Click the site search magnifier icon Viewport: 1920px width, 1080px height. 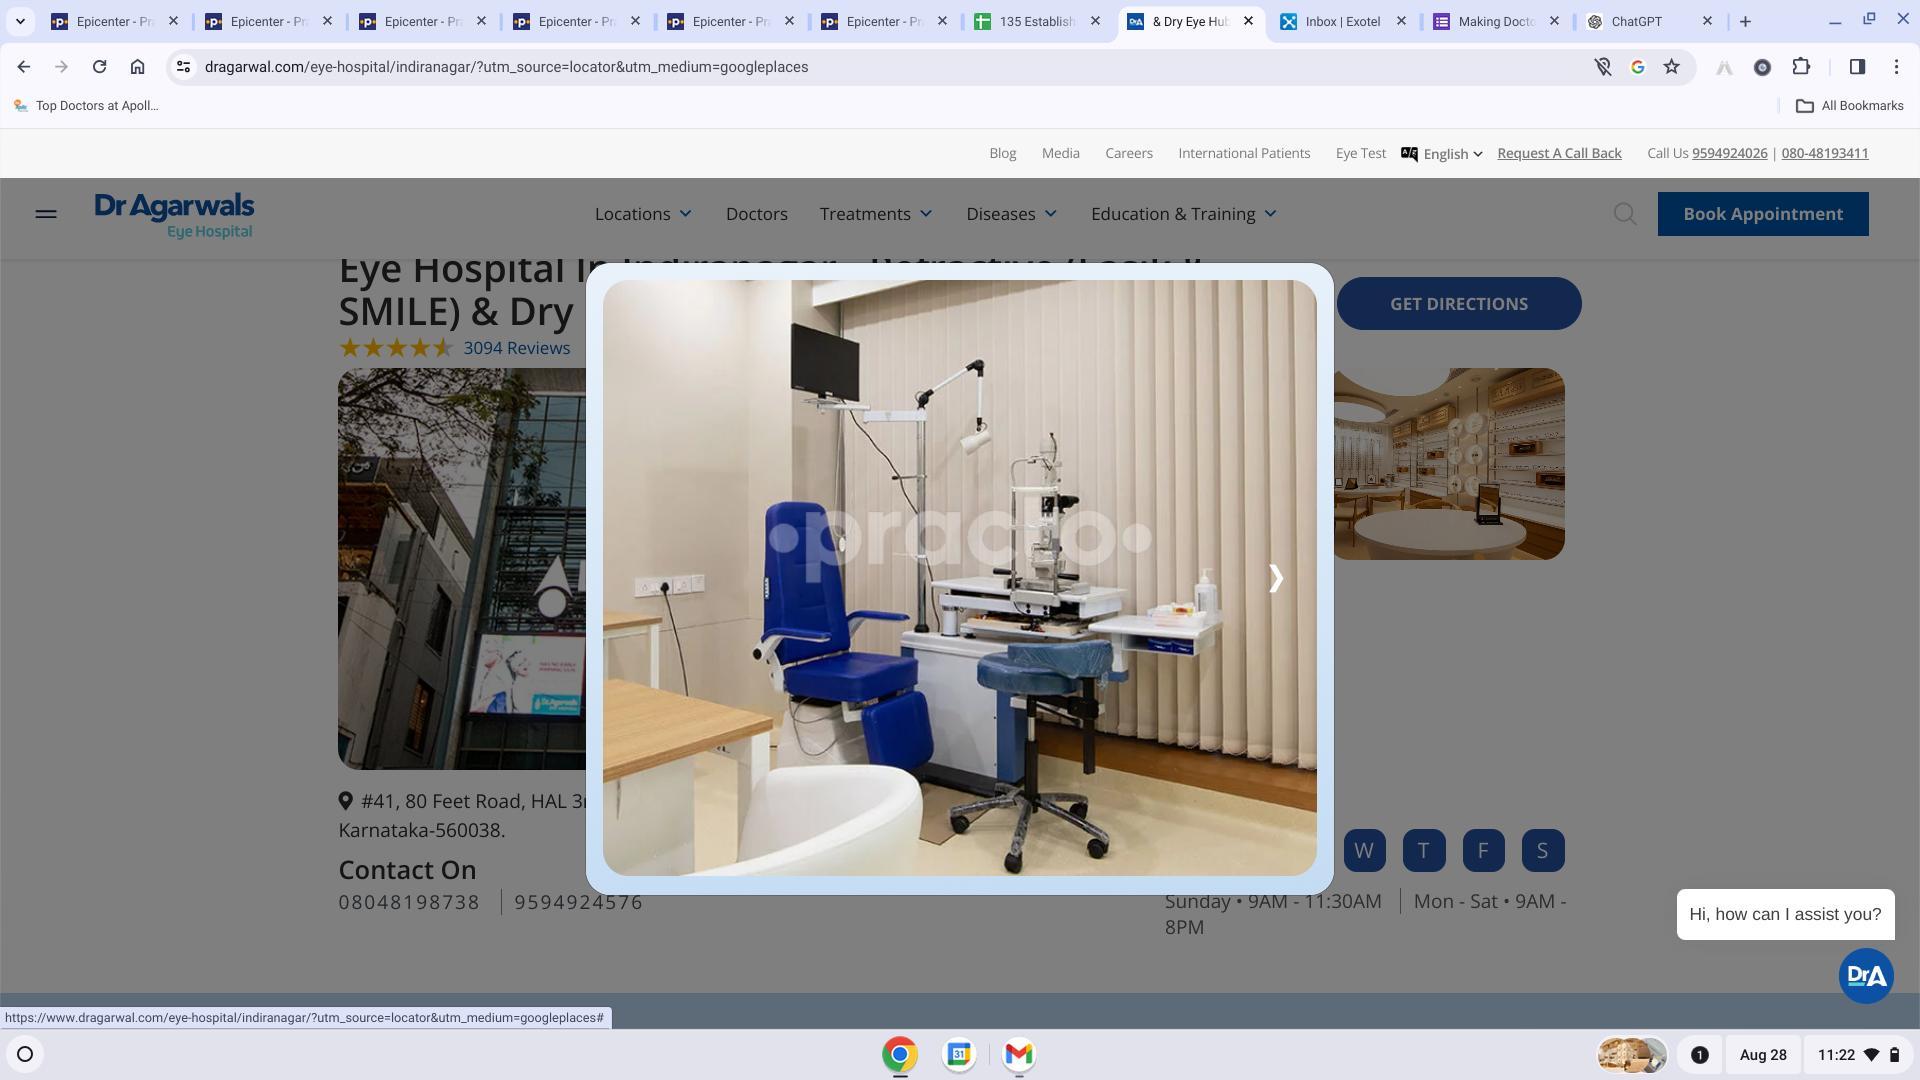pyautogui.click(x=1625, y=214)
